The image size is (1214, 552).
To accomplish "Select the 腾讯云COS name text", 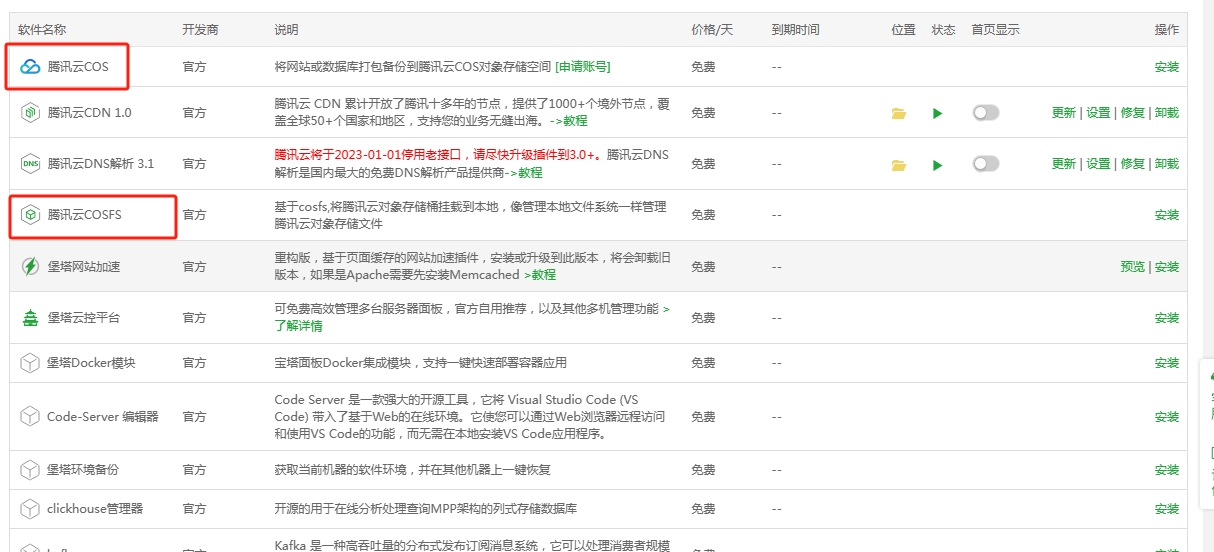I will [78, 67].
